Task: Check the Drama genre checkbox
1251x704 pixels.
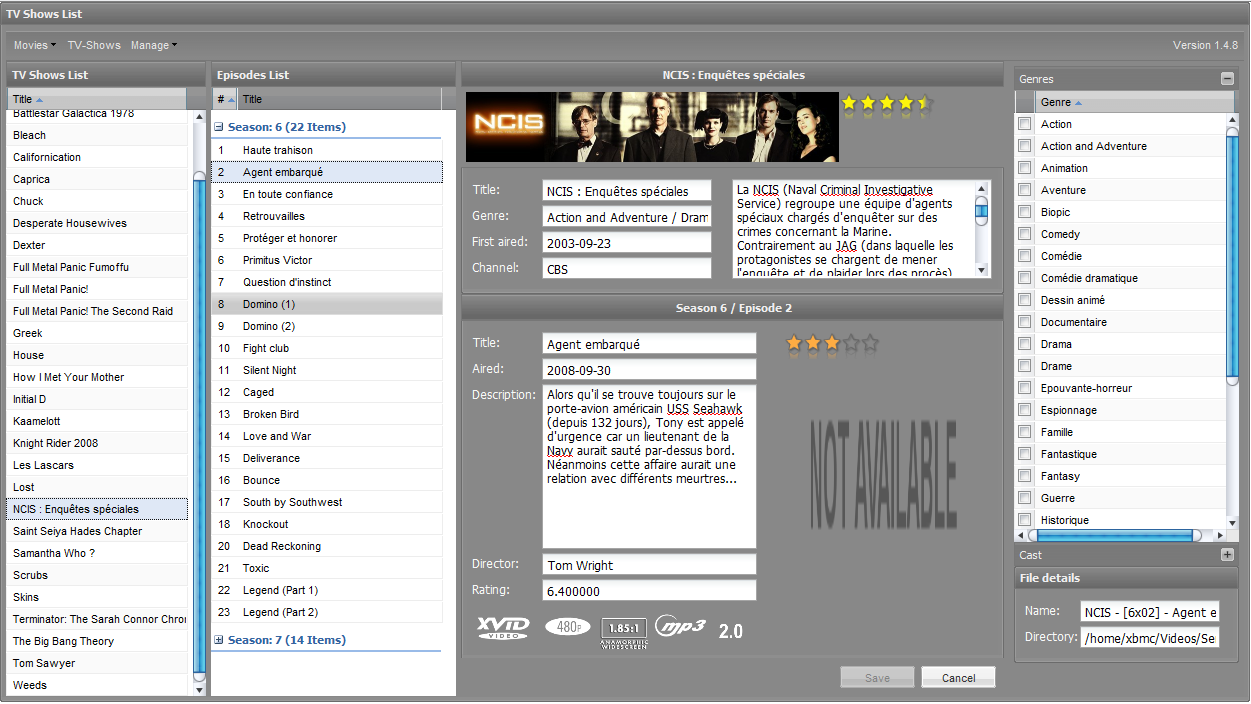Action: [1024, 344]
